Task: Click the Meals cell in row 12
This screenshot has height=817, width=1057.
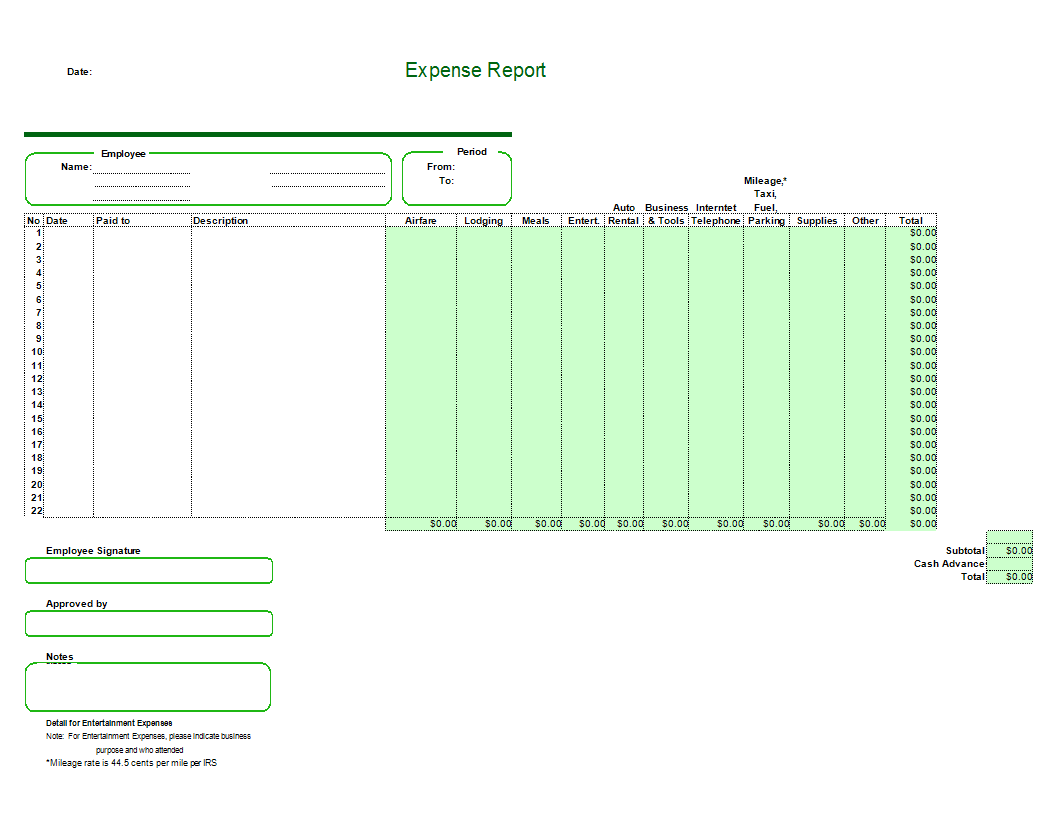Action: [x=537, y=379]
